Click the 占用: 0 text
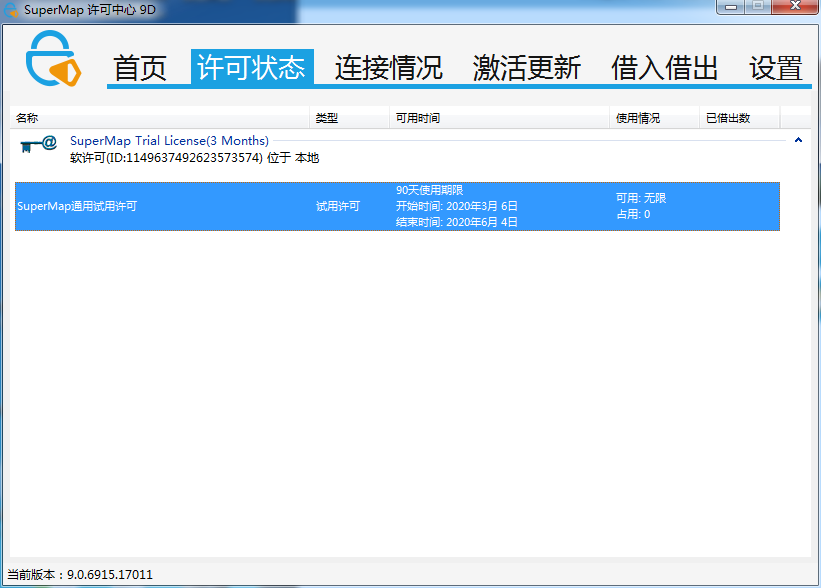821x588 pixels. point(633,214)
